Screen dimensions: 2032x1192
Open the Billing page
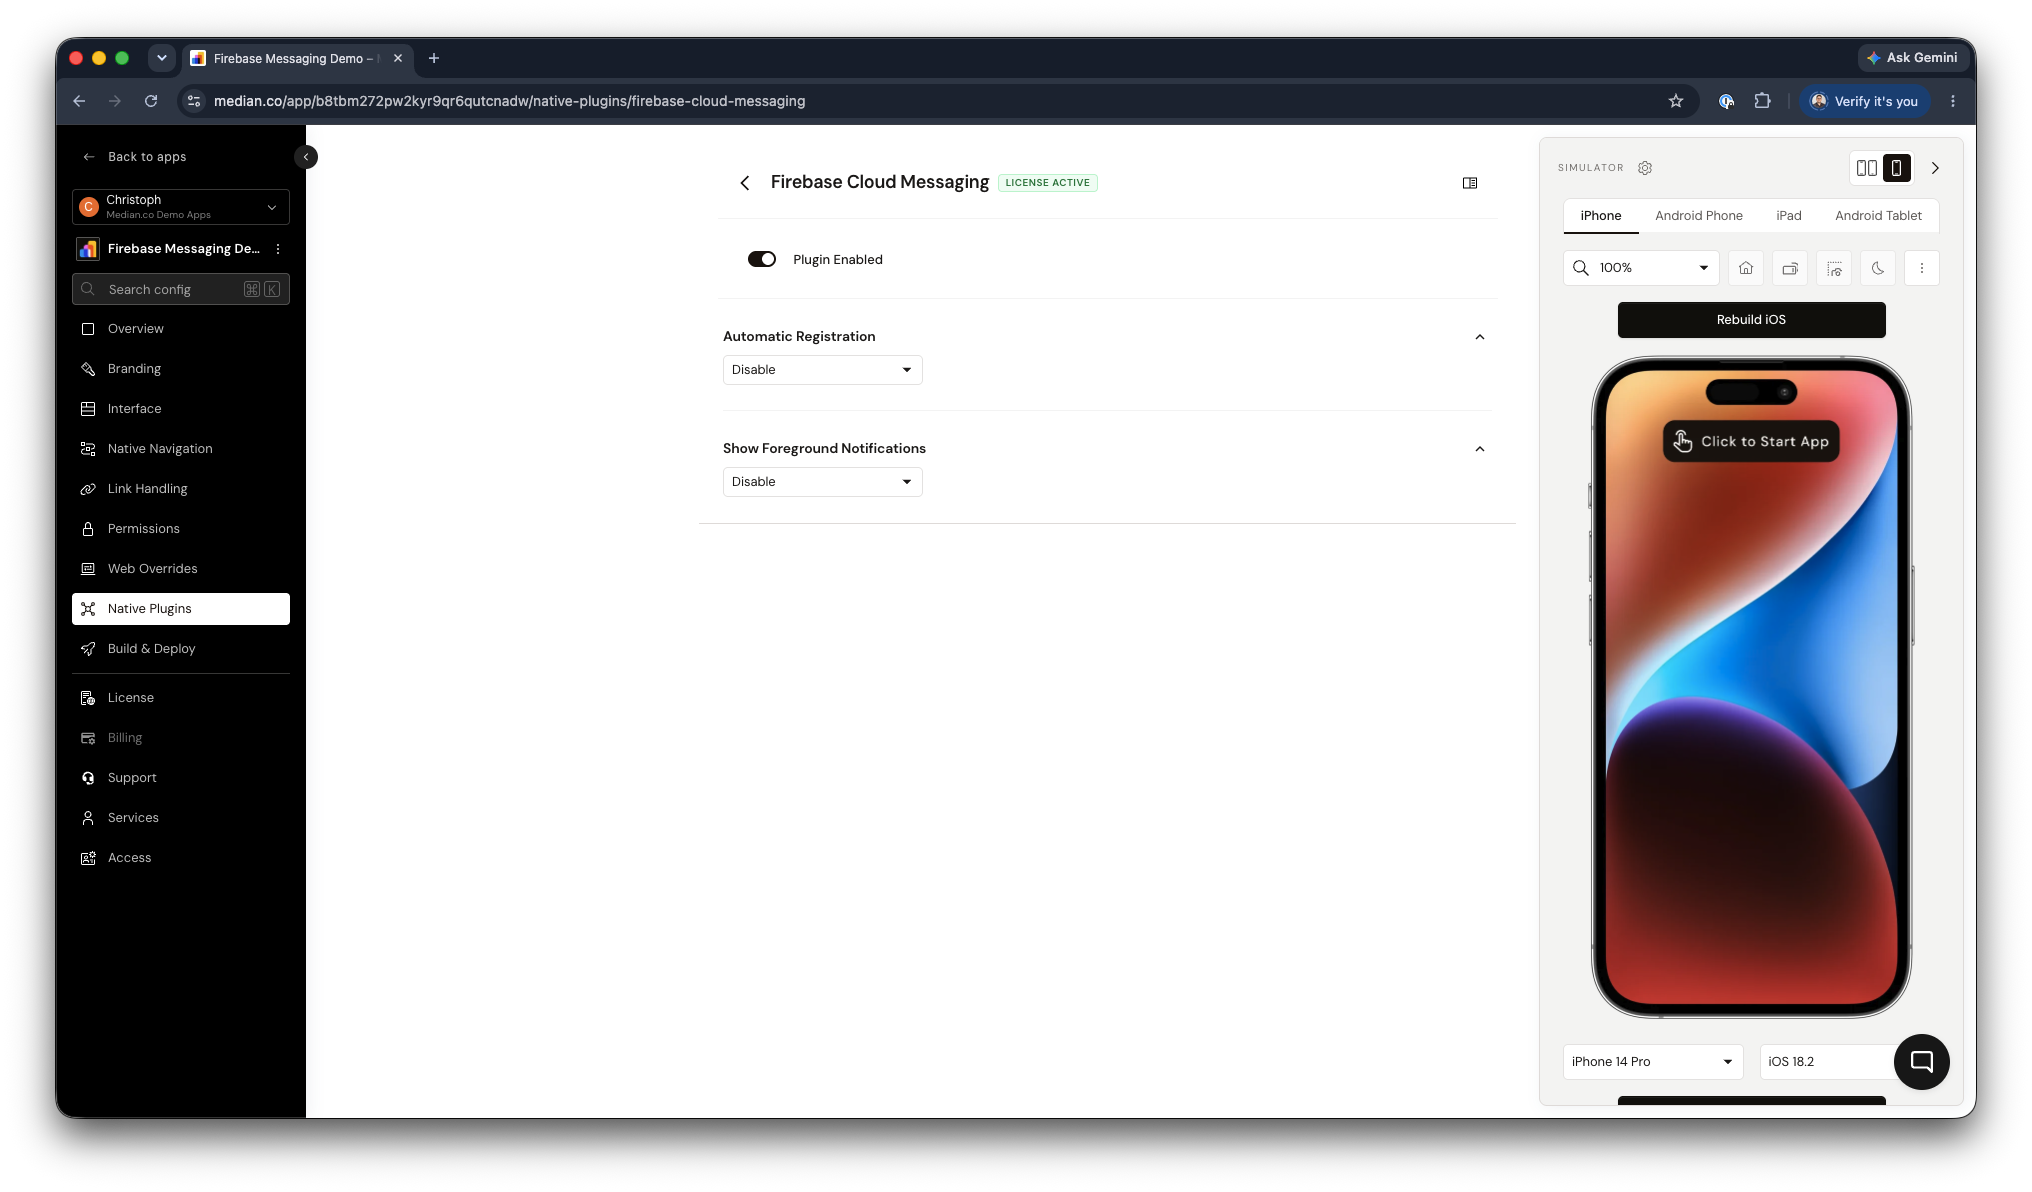[x=181, y=738]
